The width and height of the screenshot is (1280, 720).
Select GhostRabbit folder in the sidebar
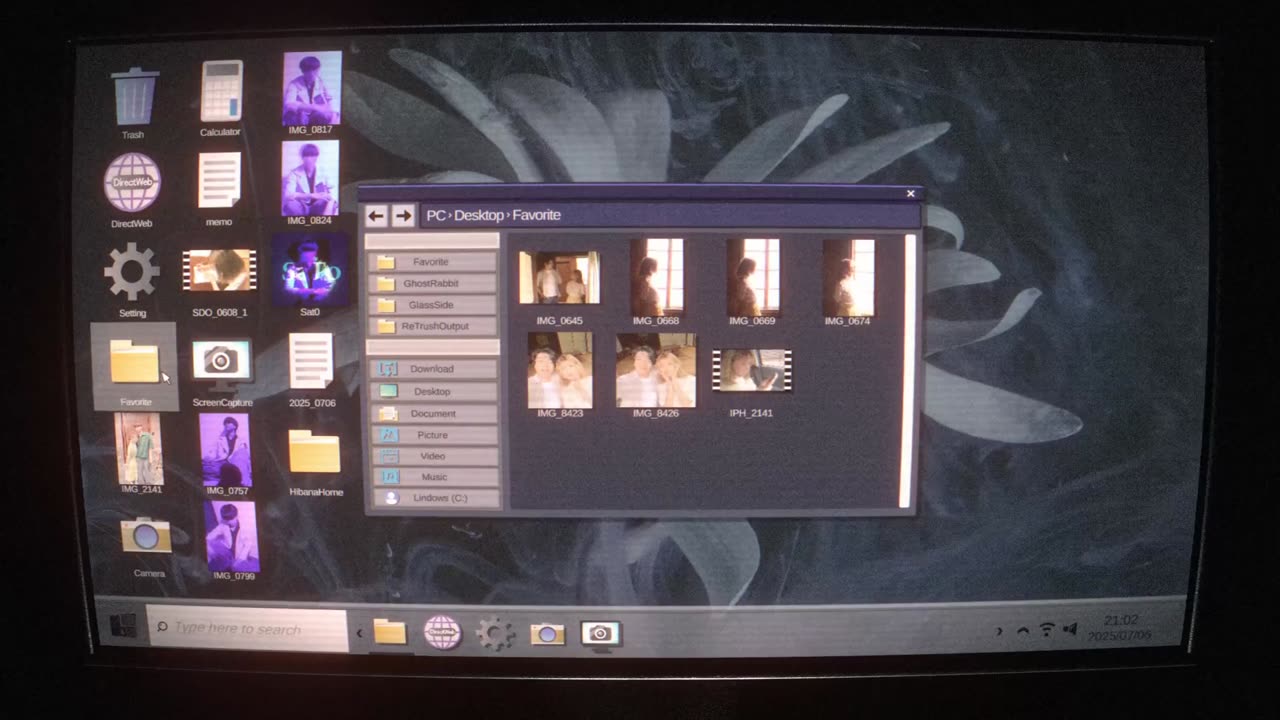click(432, 283)
